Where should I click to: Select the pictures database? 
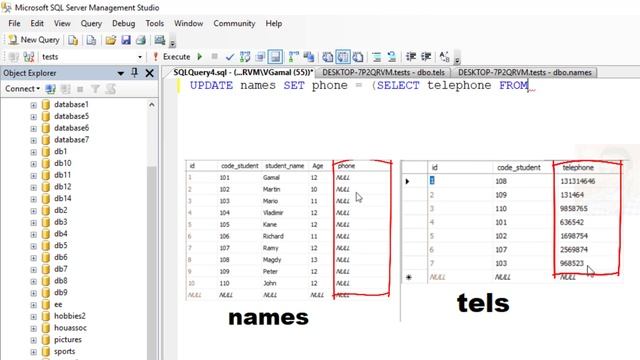pyautogui.click(x=68, y=339)
